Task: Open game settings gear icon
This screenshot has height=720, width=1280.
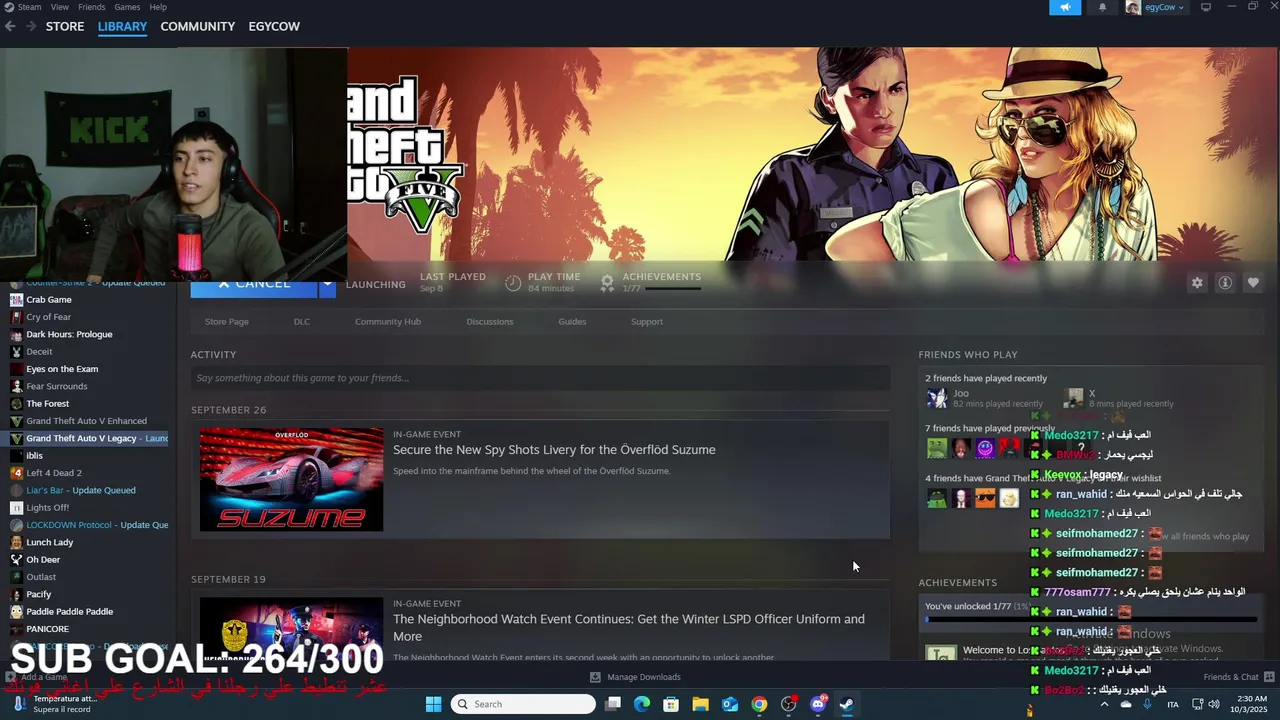Action: [x=1197, y=283]
